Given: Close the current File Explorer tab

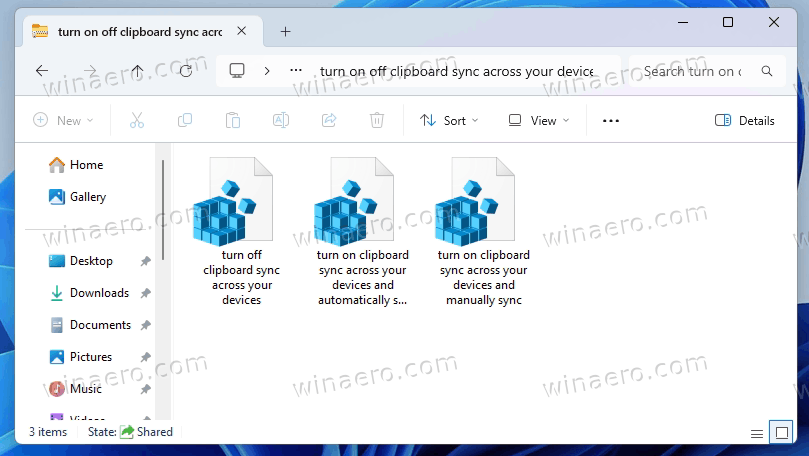Looking at the screenshot, I should 241,31.
